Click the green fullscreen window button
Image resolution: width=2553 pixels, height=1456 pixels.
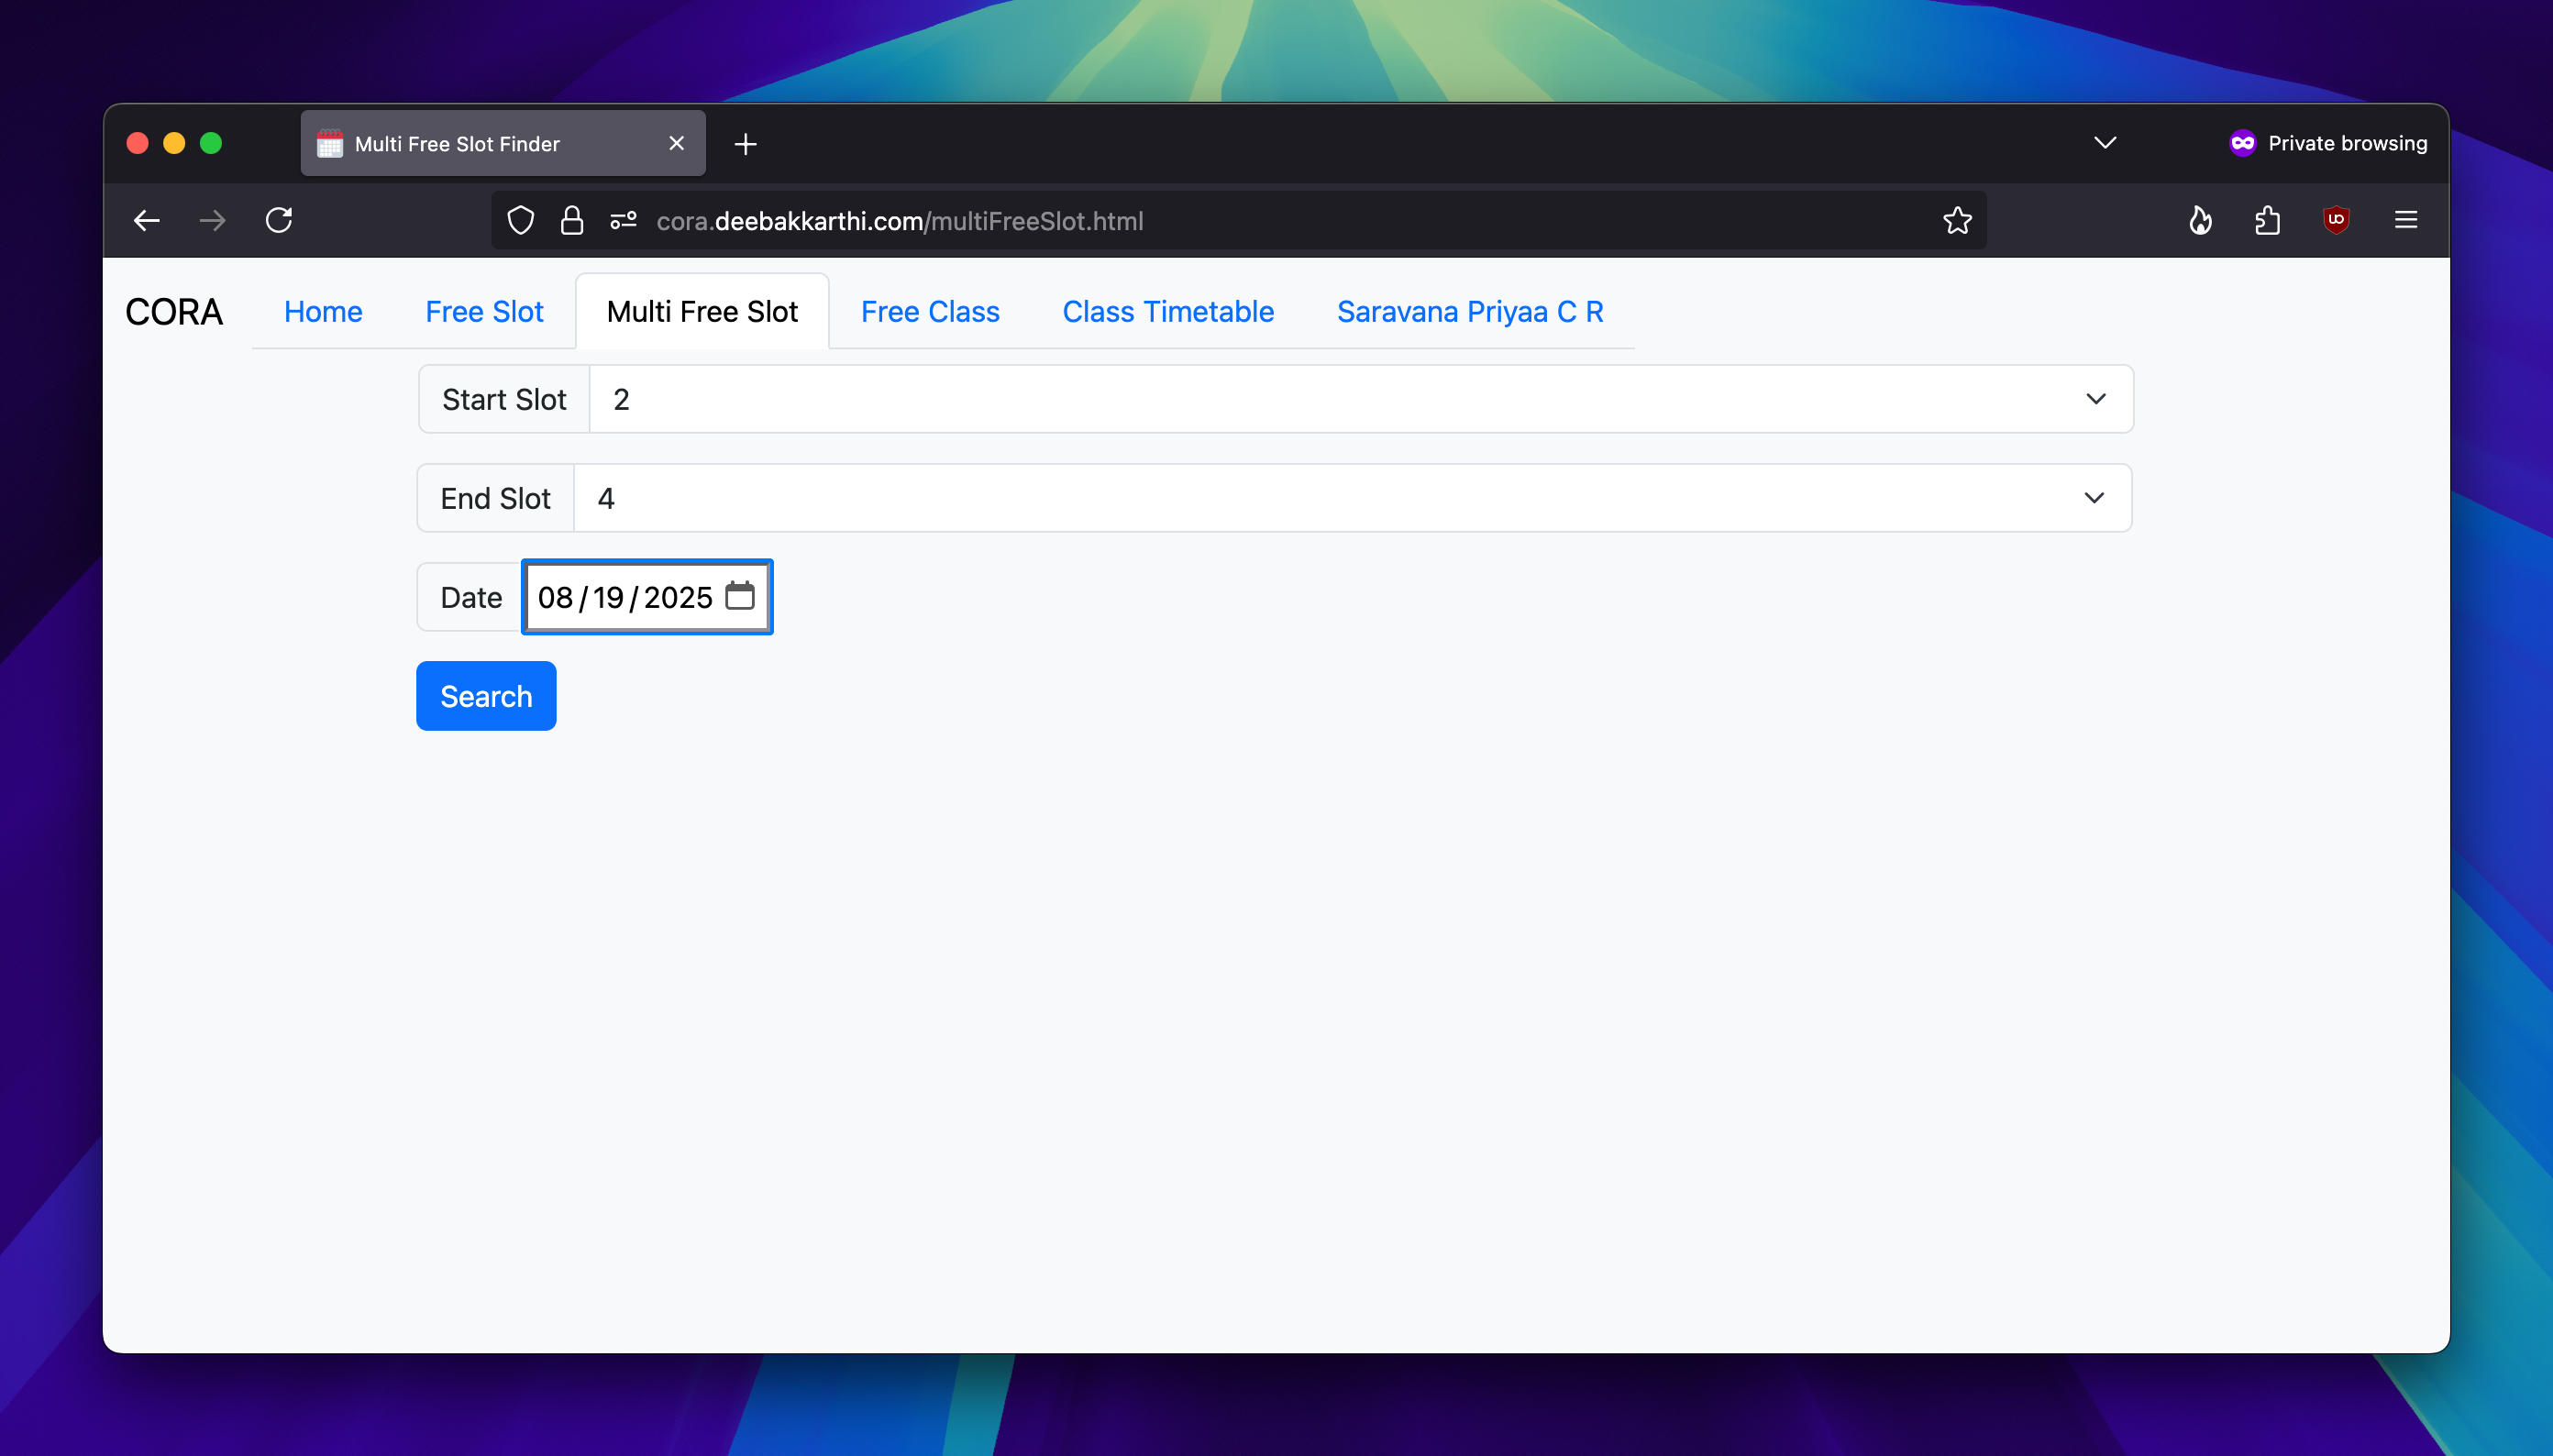[x=211, y=143]
